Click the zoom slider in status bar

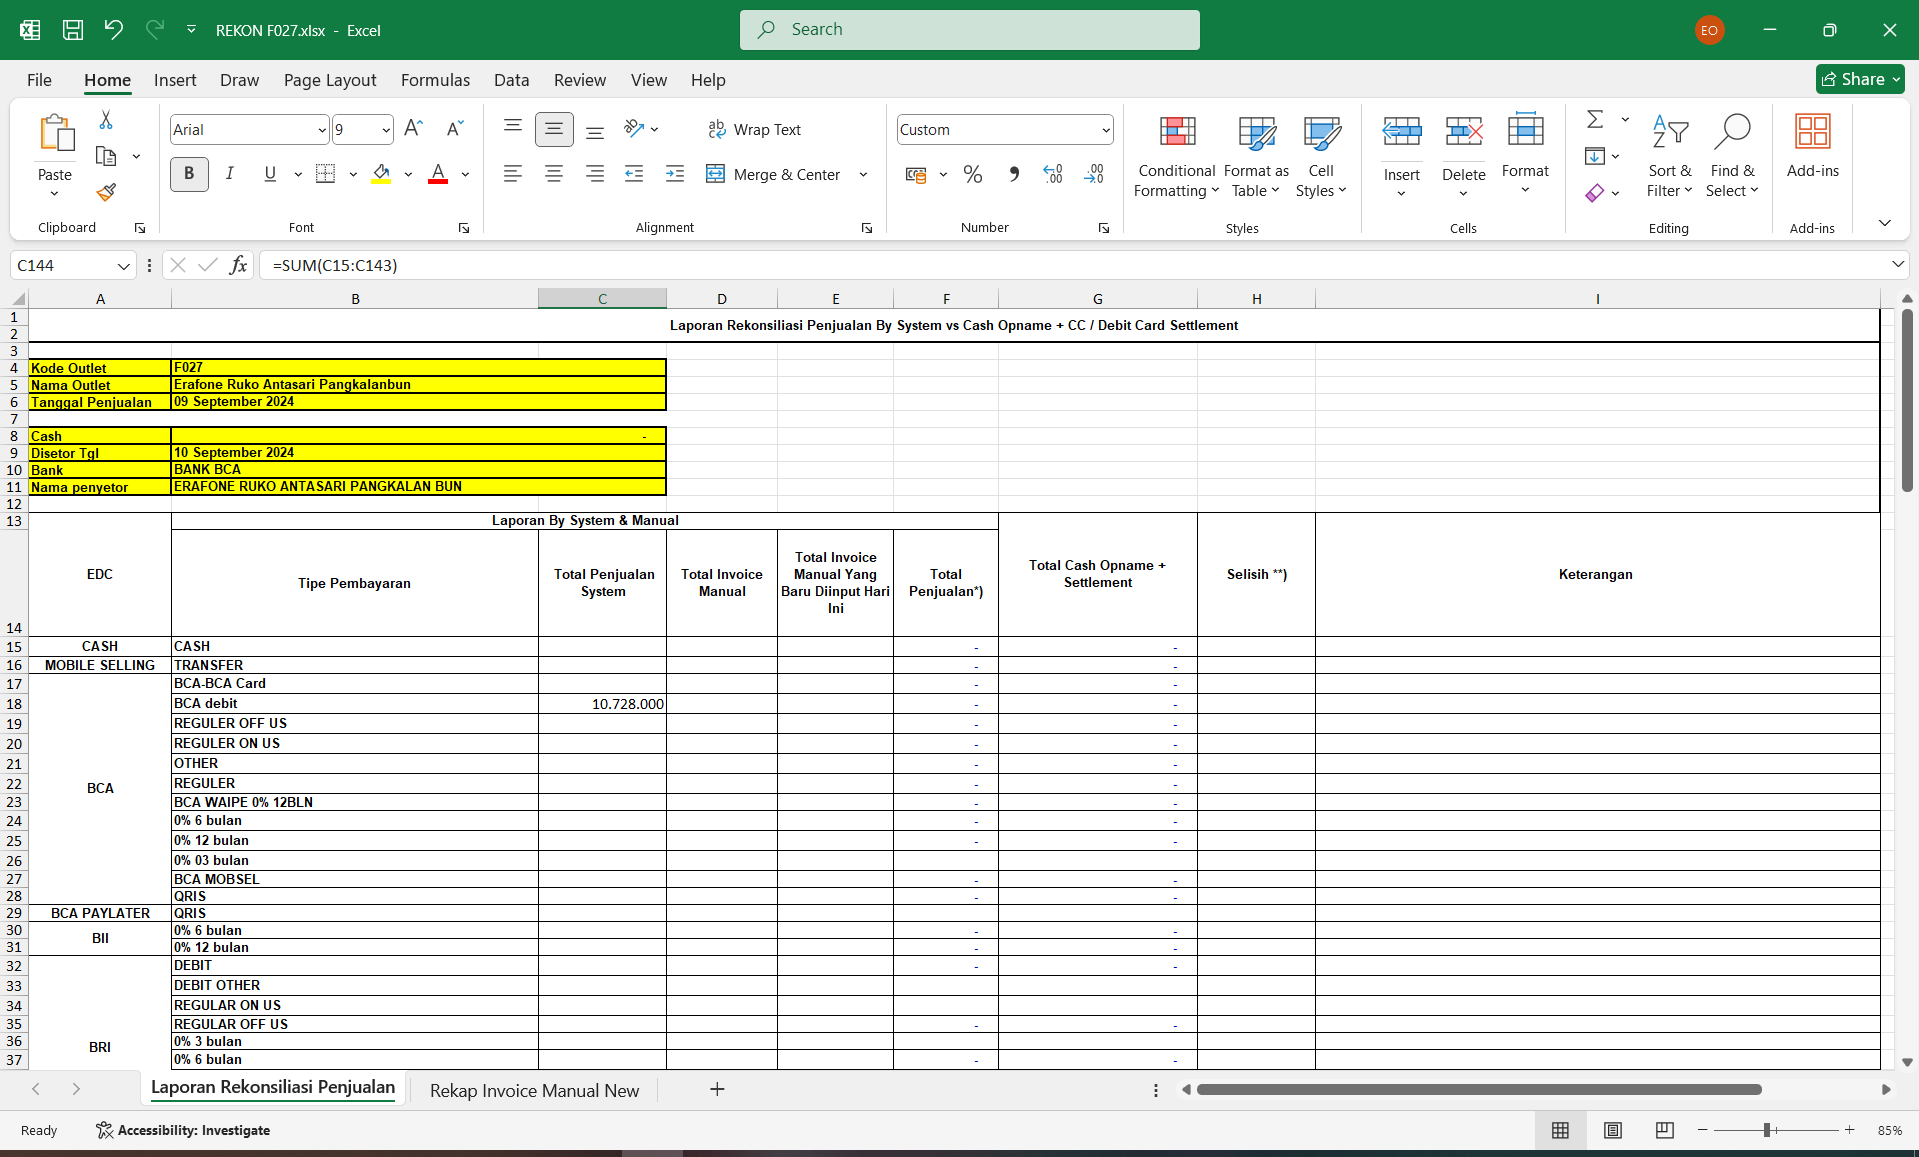pyautogui.click(x=1767, y=1130)
